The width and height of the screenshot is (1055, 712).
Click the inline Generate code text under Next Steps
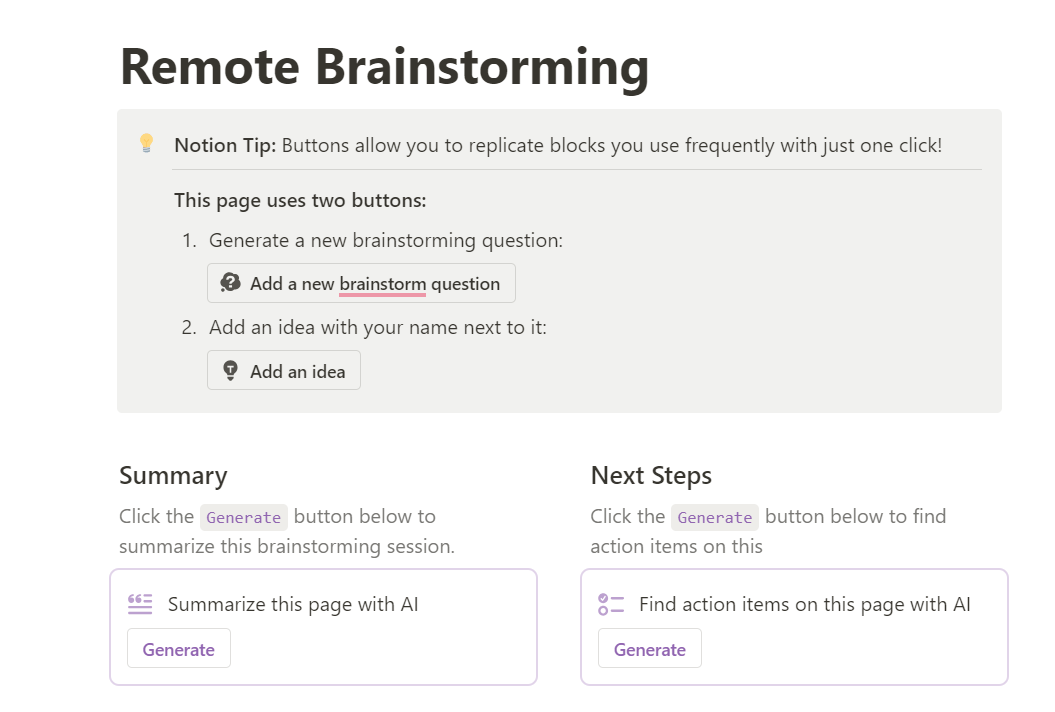pyautogui.click(x=714, y=517)
